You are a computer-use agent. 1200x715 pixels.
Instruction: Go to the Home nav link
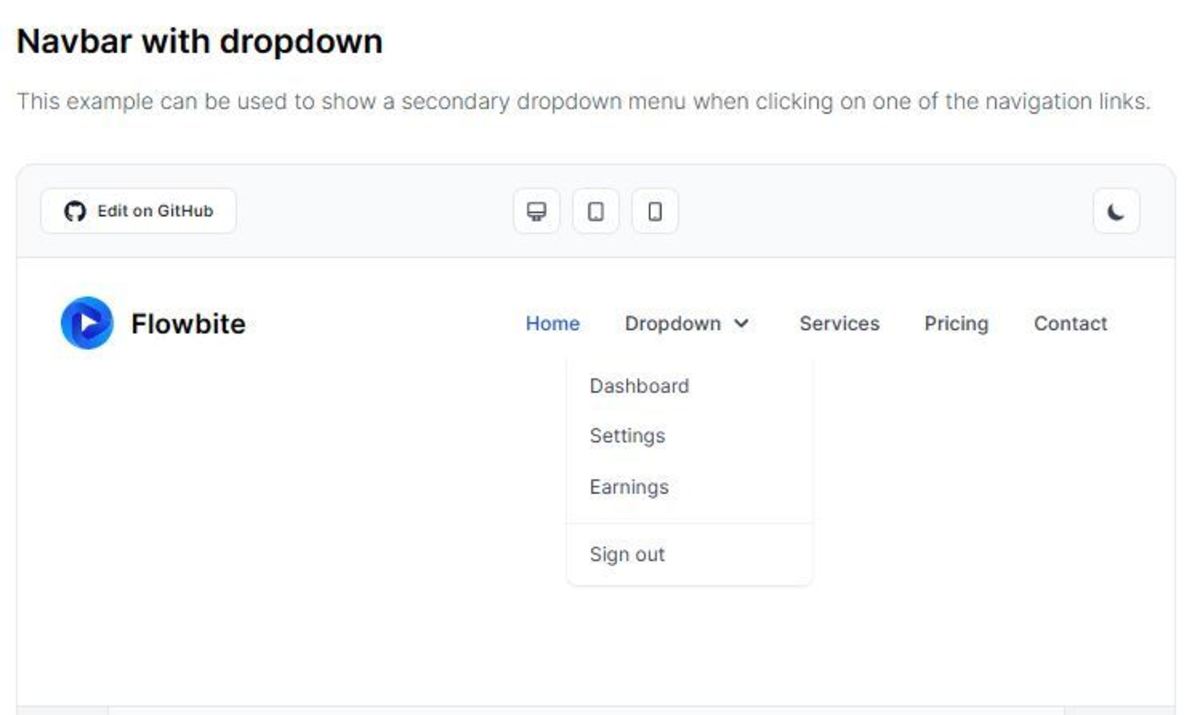click(552, 324)
